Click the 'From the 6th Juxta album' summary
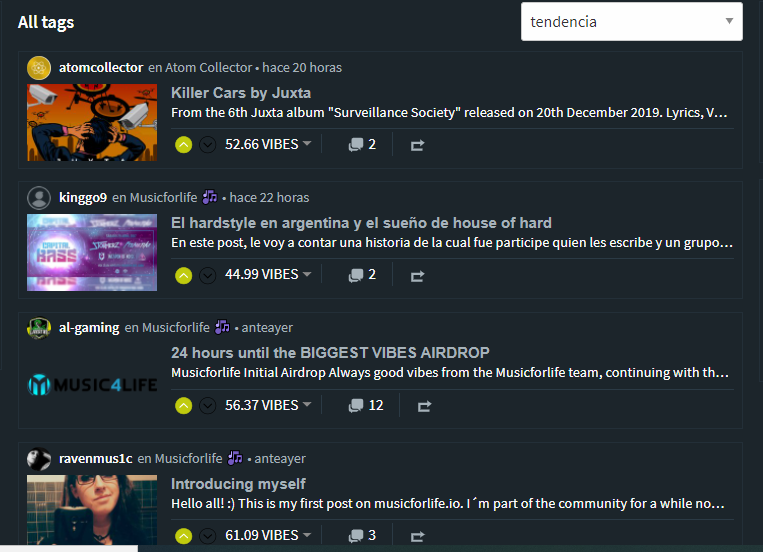The image size is (763, 552). click(449, 112)
